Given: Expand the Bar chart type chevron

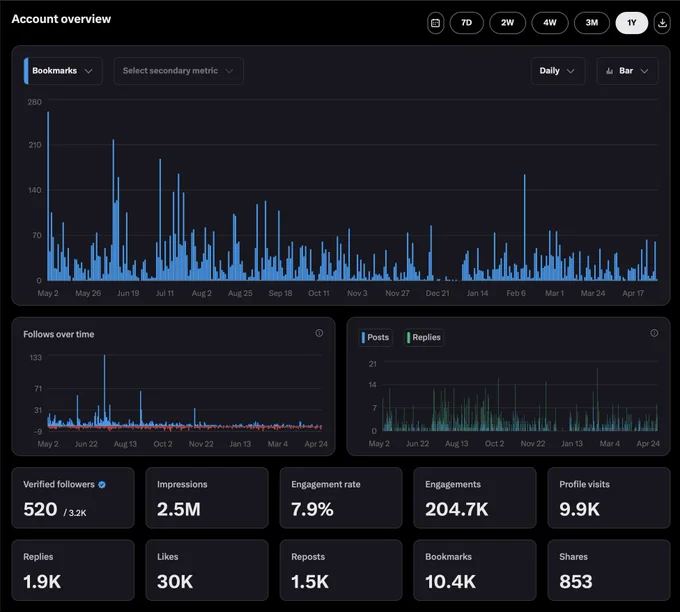Looking at the screenshot, I should 644,71.
